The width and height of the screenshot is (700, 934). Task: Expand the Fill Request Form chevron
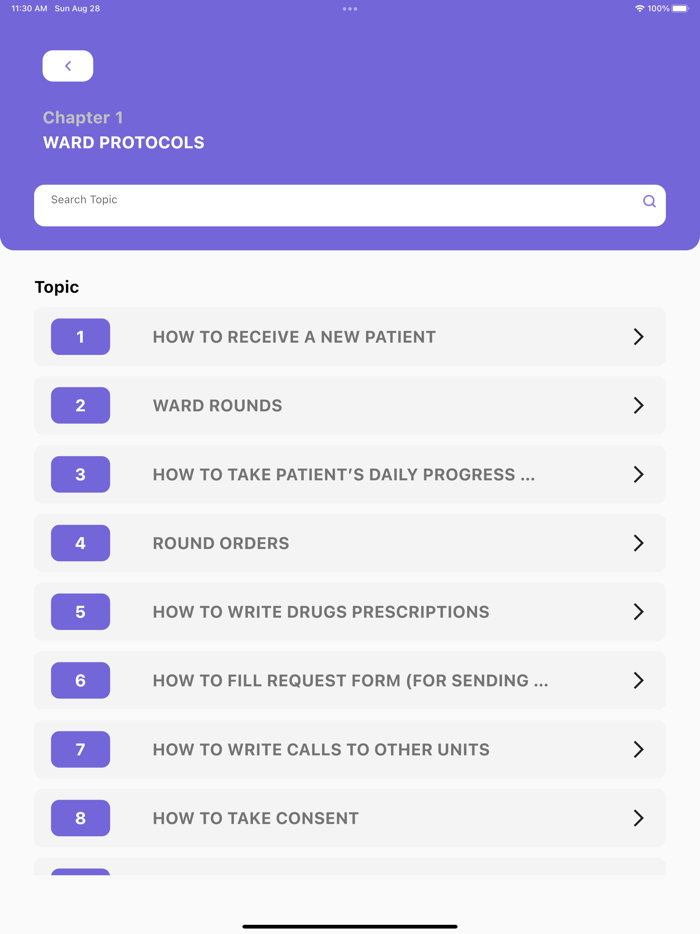tap(638, 681)
